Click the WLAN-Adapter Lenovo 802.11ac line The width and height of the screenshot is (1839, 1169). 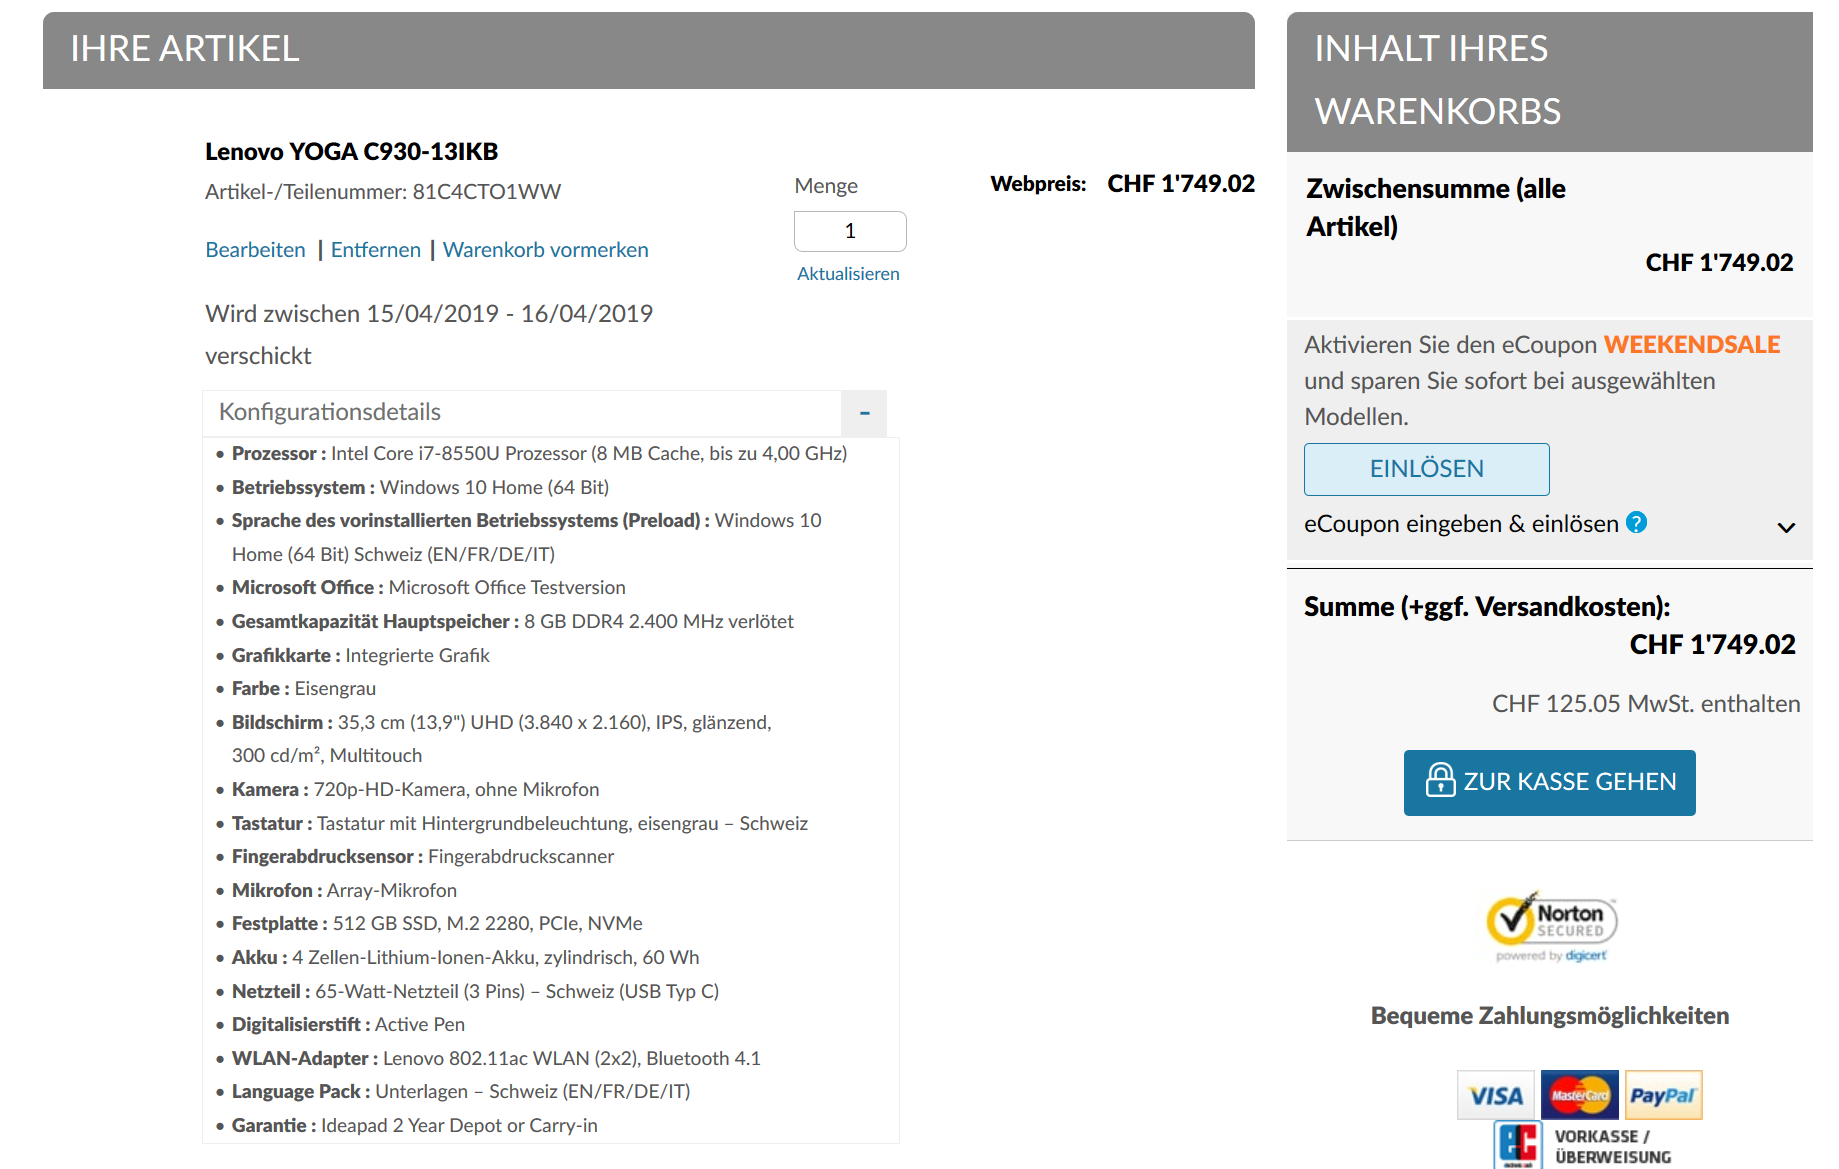click(496, 1059)
